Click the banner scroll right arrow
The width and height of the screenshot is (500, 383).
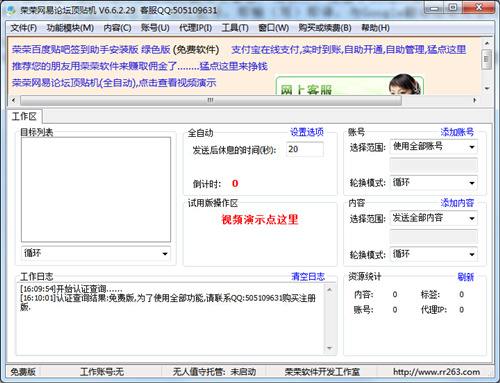(474, 100)
